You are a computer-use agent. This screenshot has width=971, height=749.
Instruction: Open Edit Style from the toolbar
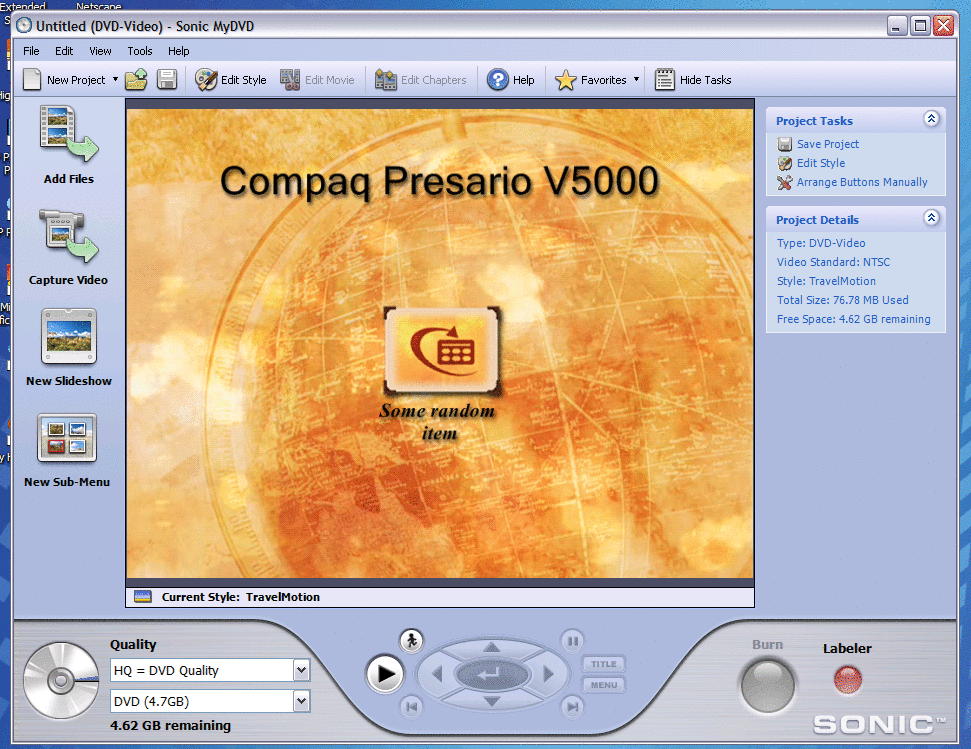(230, 79)
